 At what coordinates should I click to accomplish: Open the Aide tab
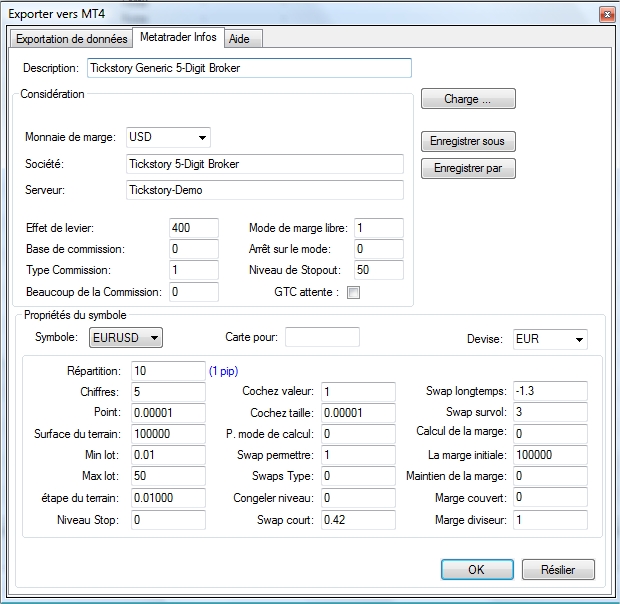tap(239, 39)
